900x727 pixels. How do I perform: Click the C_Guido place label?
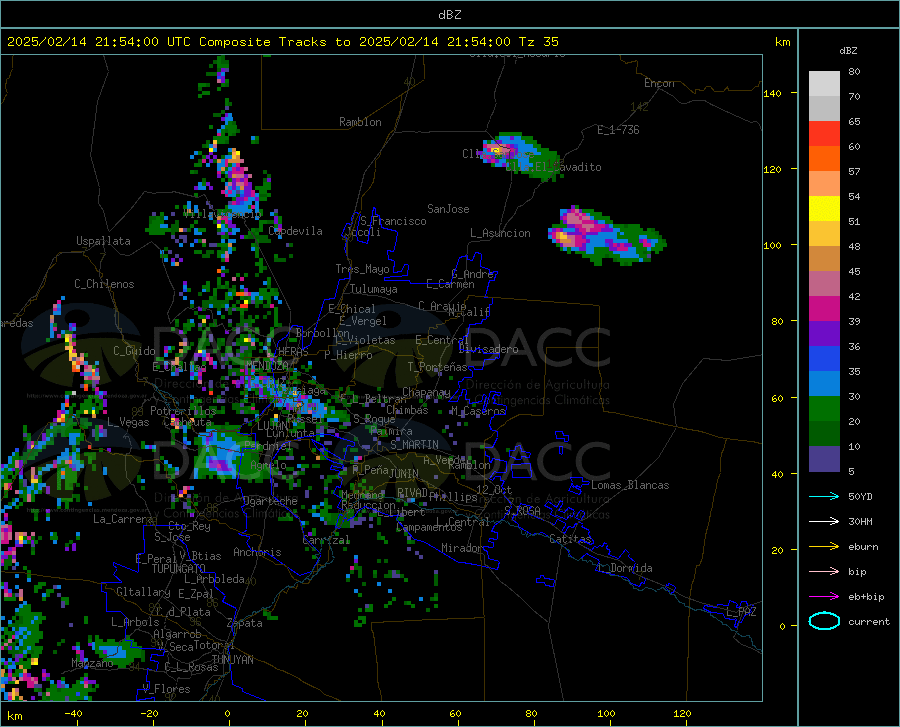coord(134,351)
